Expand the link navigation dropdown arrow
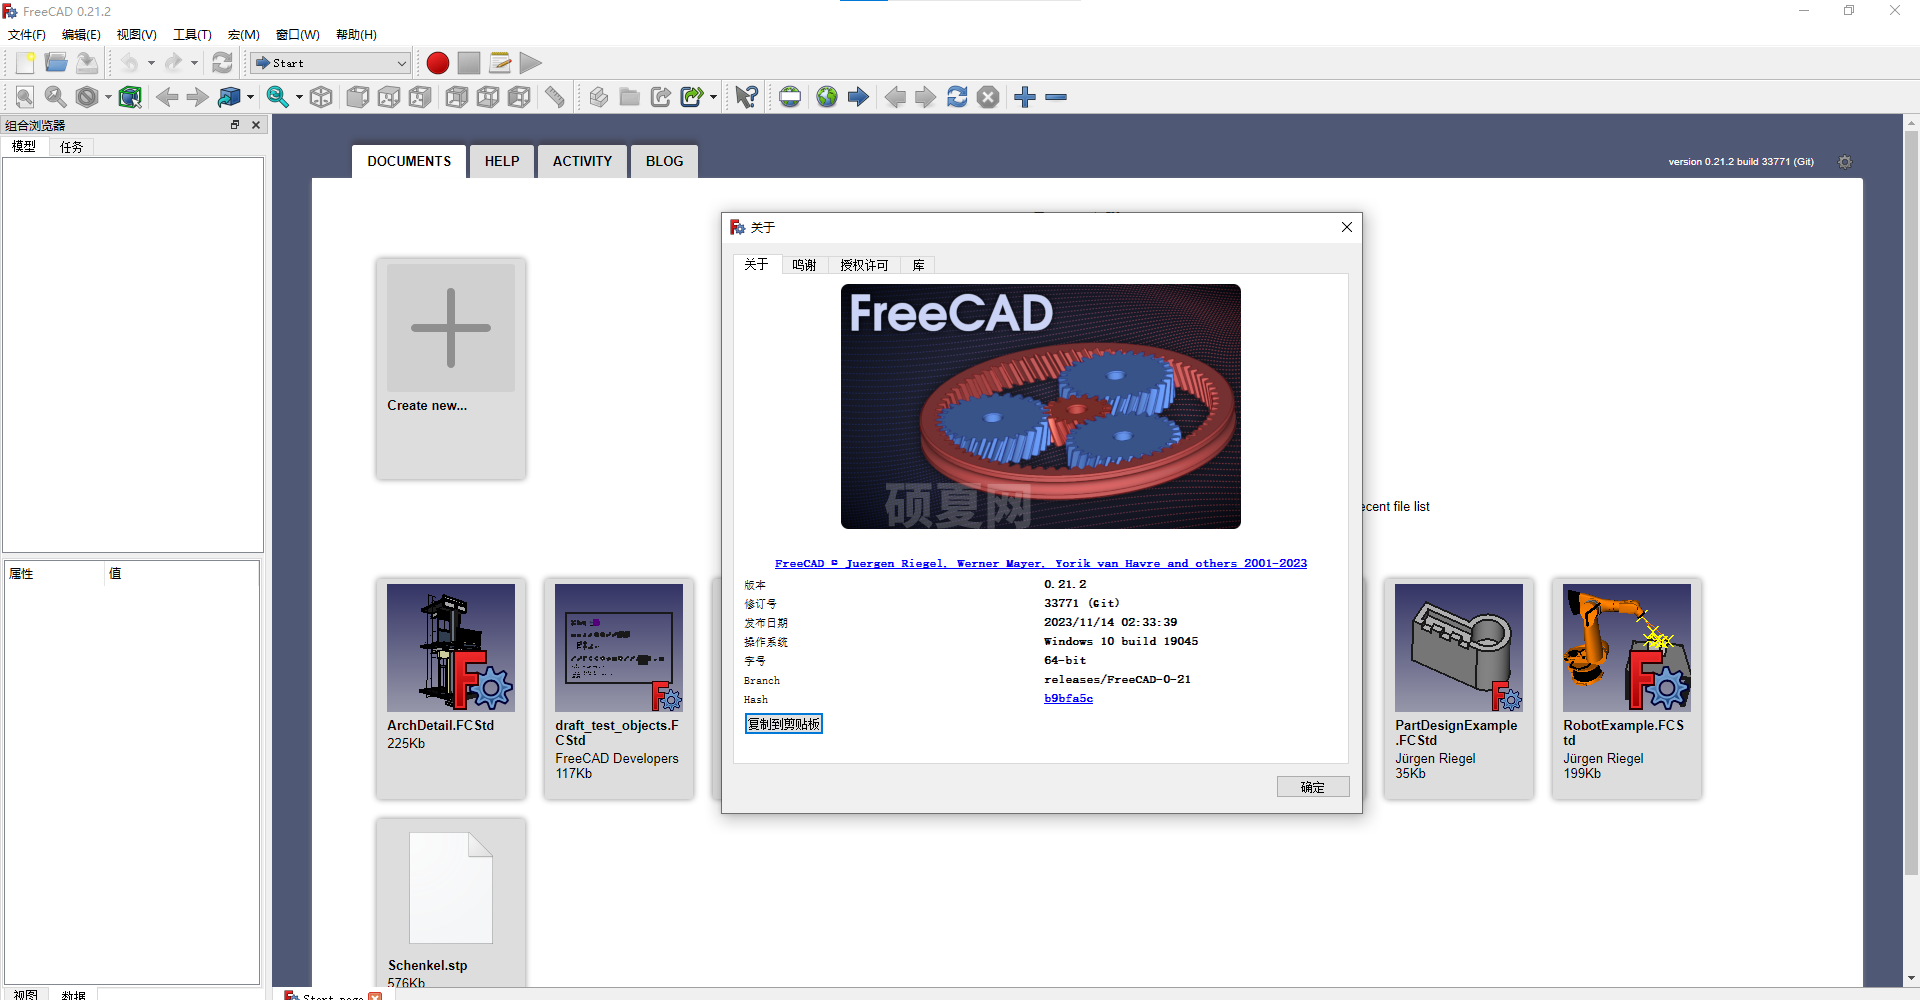This screenshot has width=1920, height=1000. pos(250,97)
